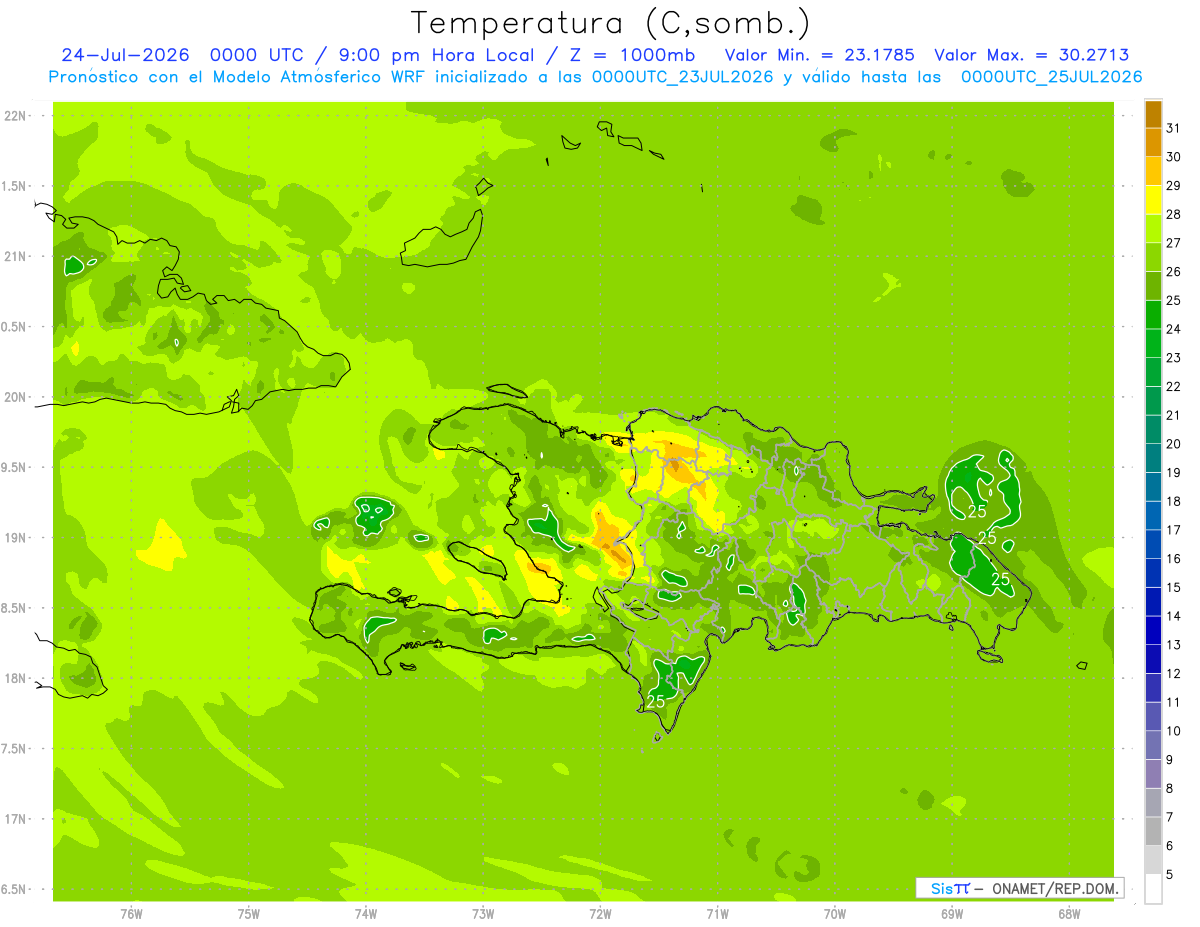Click the title "Temperatura (C,somb.)"
Image resolution: width=1200 pixels, height=927 pixels.
coord(610,23)
